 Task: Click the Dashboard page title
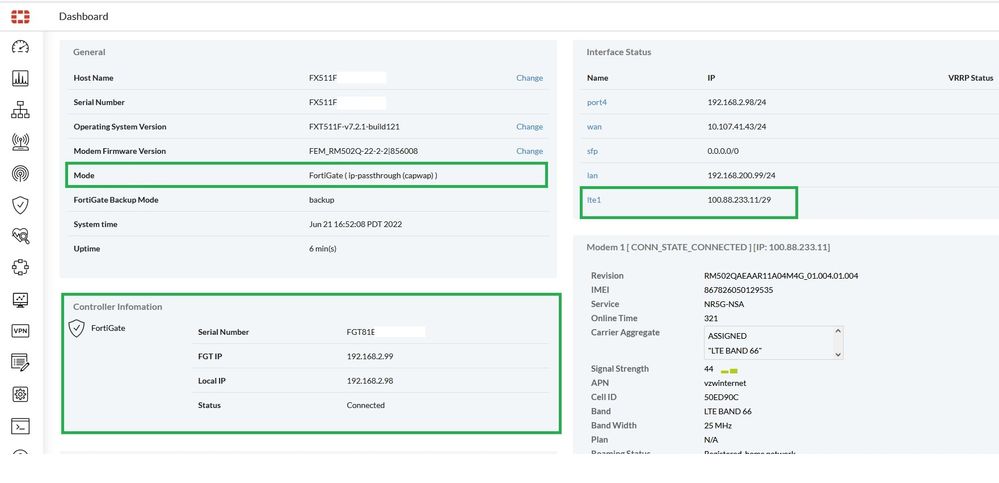coord(83,17)
